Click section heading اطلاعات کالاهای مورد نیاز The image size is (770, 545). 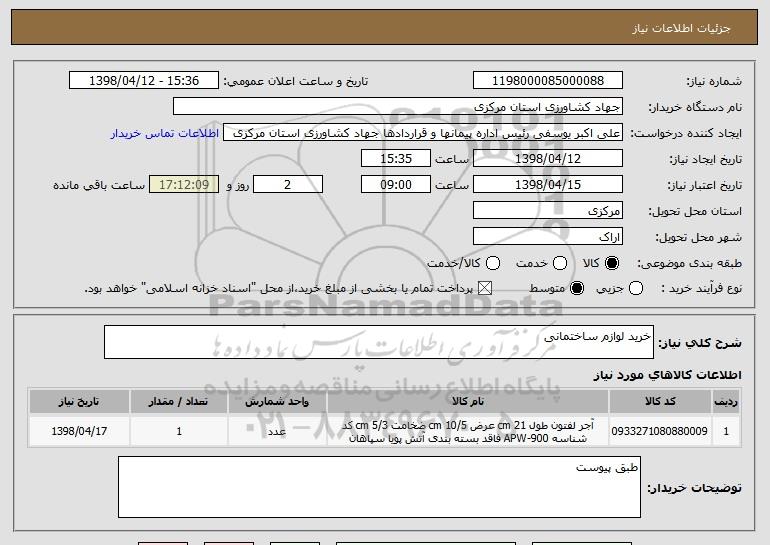[x=667, y=375]
